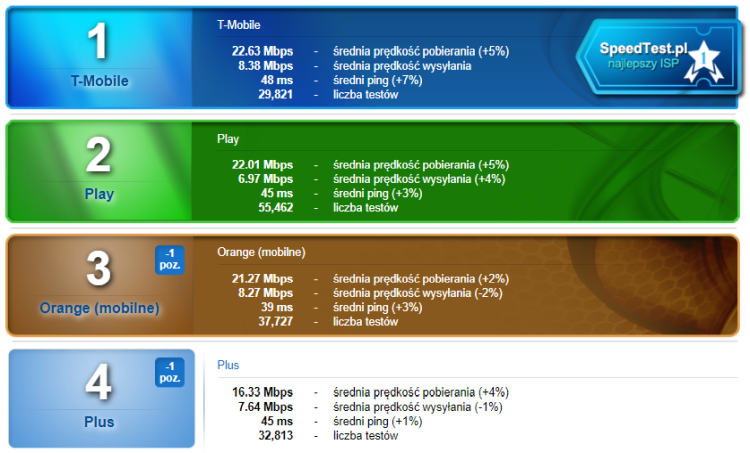Click the Play heading in the green panel
Viewport: 750px width, 453px height.
(x=228, y=138)
